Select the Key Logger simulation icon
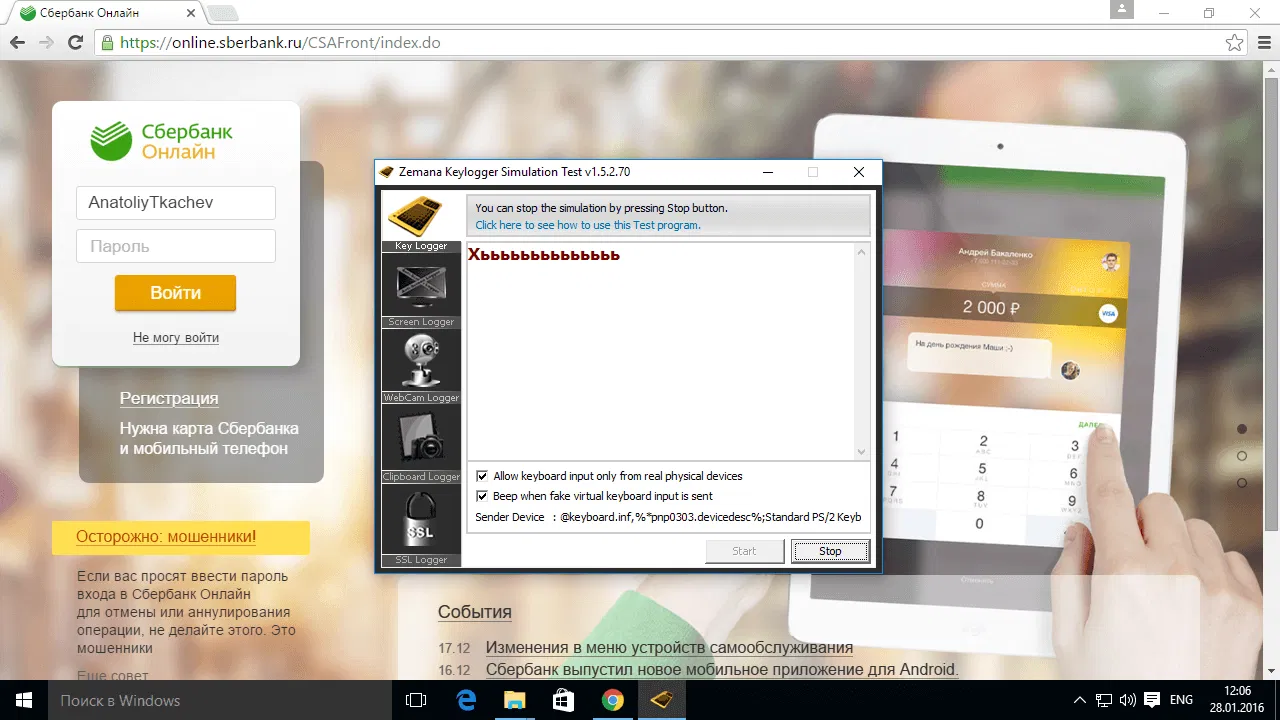Viewport: 1280px width, 720px height. coord(421,221)
